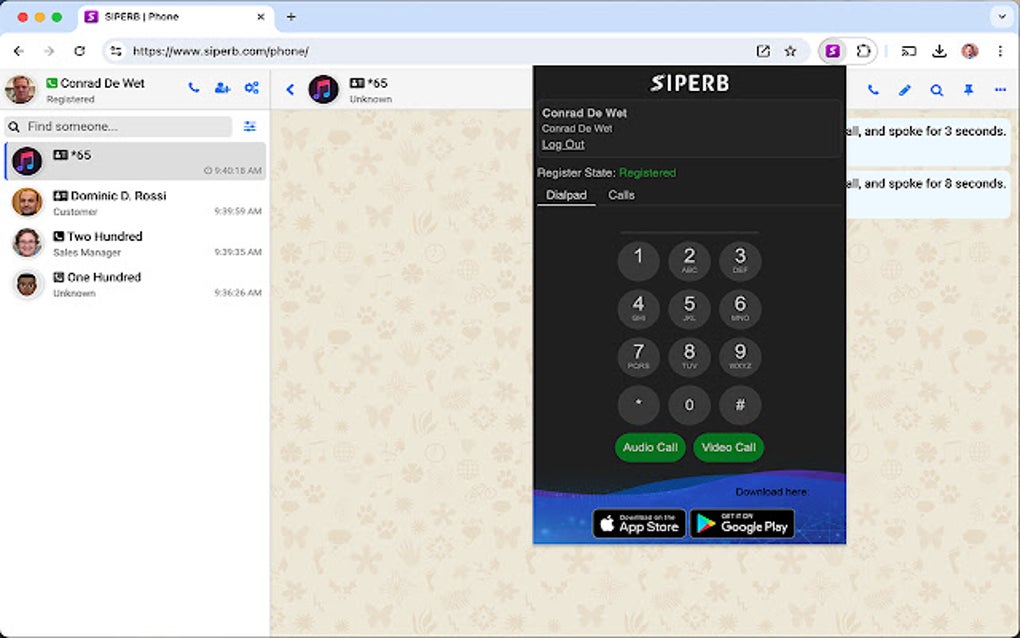This screenshot has width=1020, height=638.
Task: Open settings via the gear icon
Action: (x=252, y=89)
